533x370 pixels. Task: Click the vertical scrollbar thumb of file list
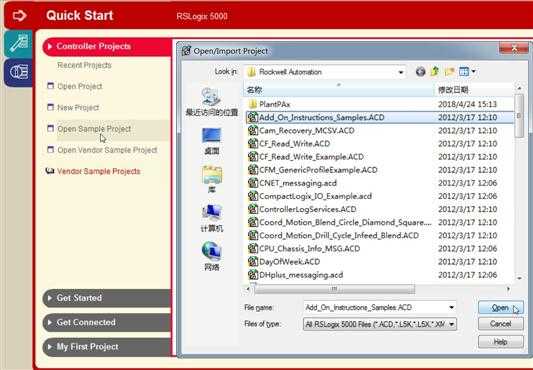519,116
